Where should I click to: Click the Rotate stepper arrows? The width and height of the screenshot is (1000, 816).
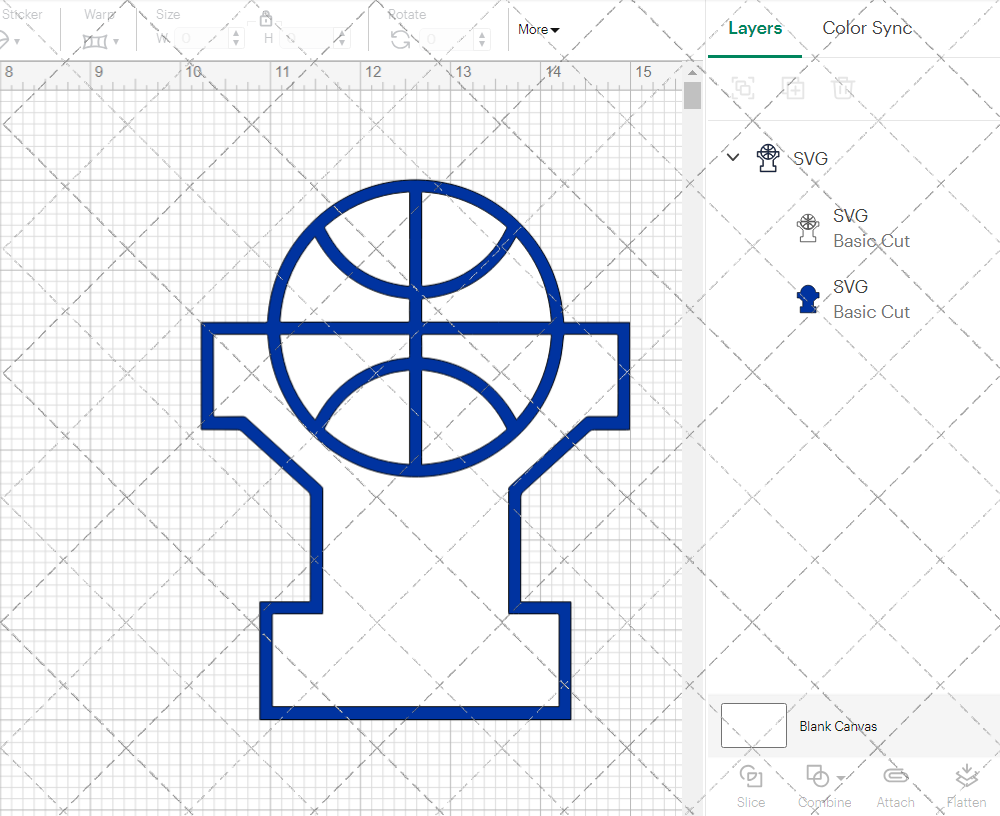tap(482, 39)
